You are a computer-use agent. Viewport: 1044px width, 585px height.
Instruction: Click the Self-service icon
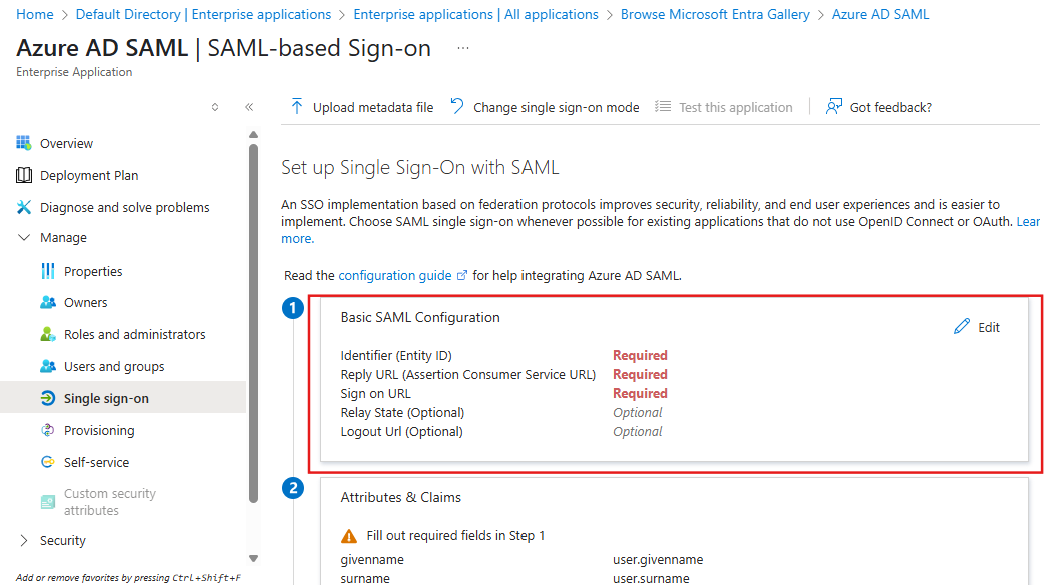(x=47, y=462)
